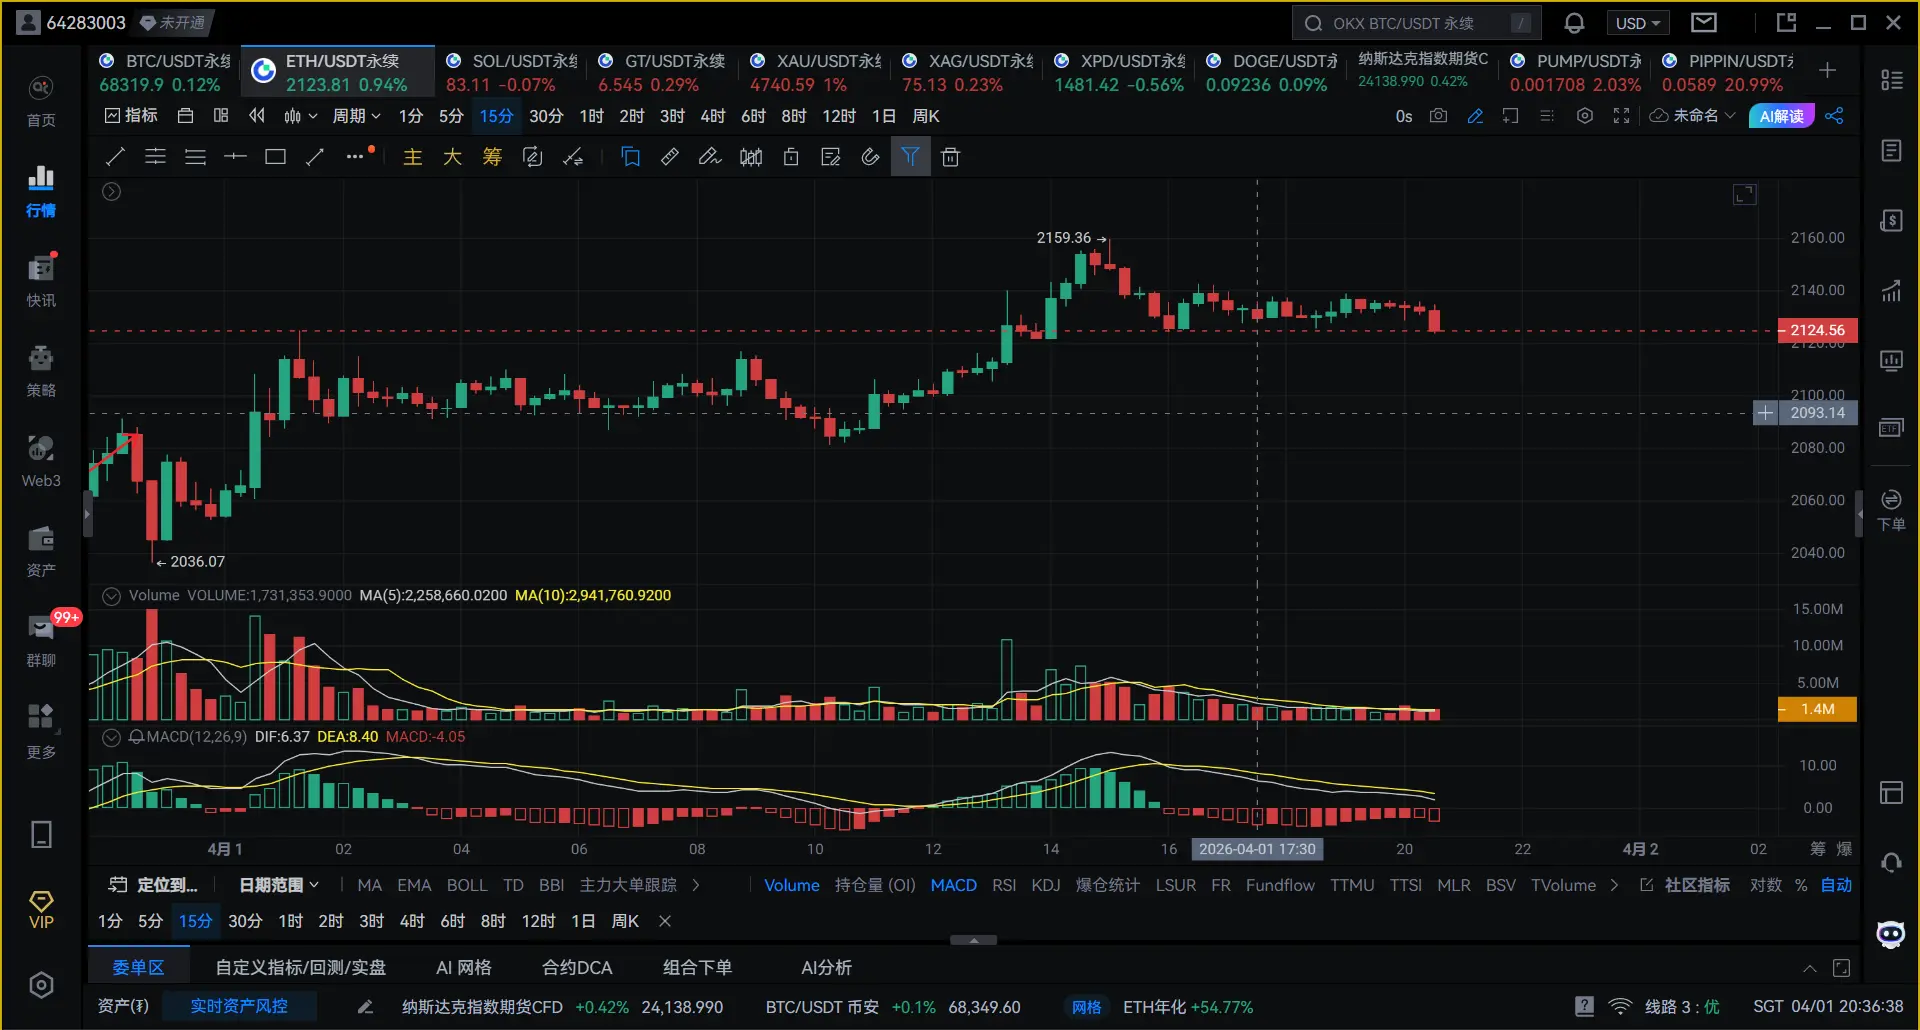Screen dimensions: 1920x1030
Task: Expand more sub-indicators arrow after TVolume
Action: pyautogui.click(x=1613, y=885)
